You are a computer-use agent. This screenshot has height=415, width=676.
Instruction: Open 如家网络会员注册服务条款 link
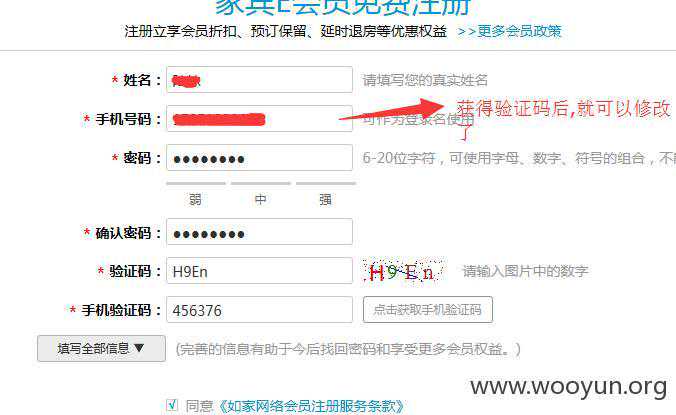312,406
